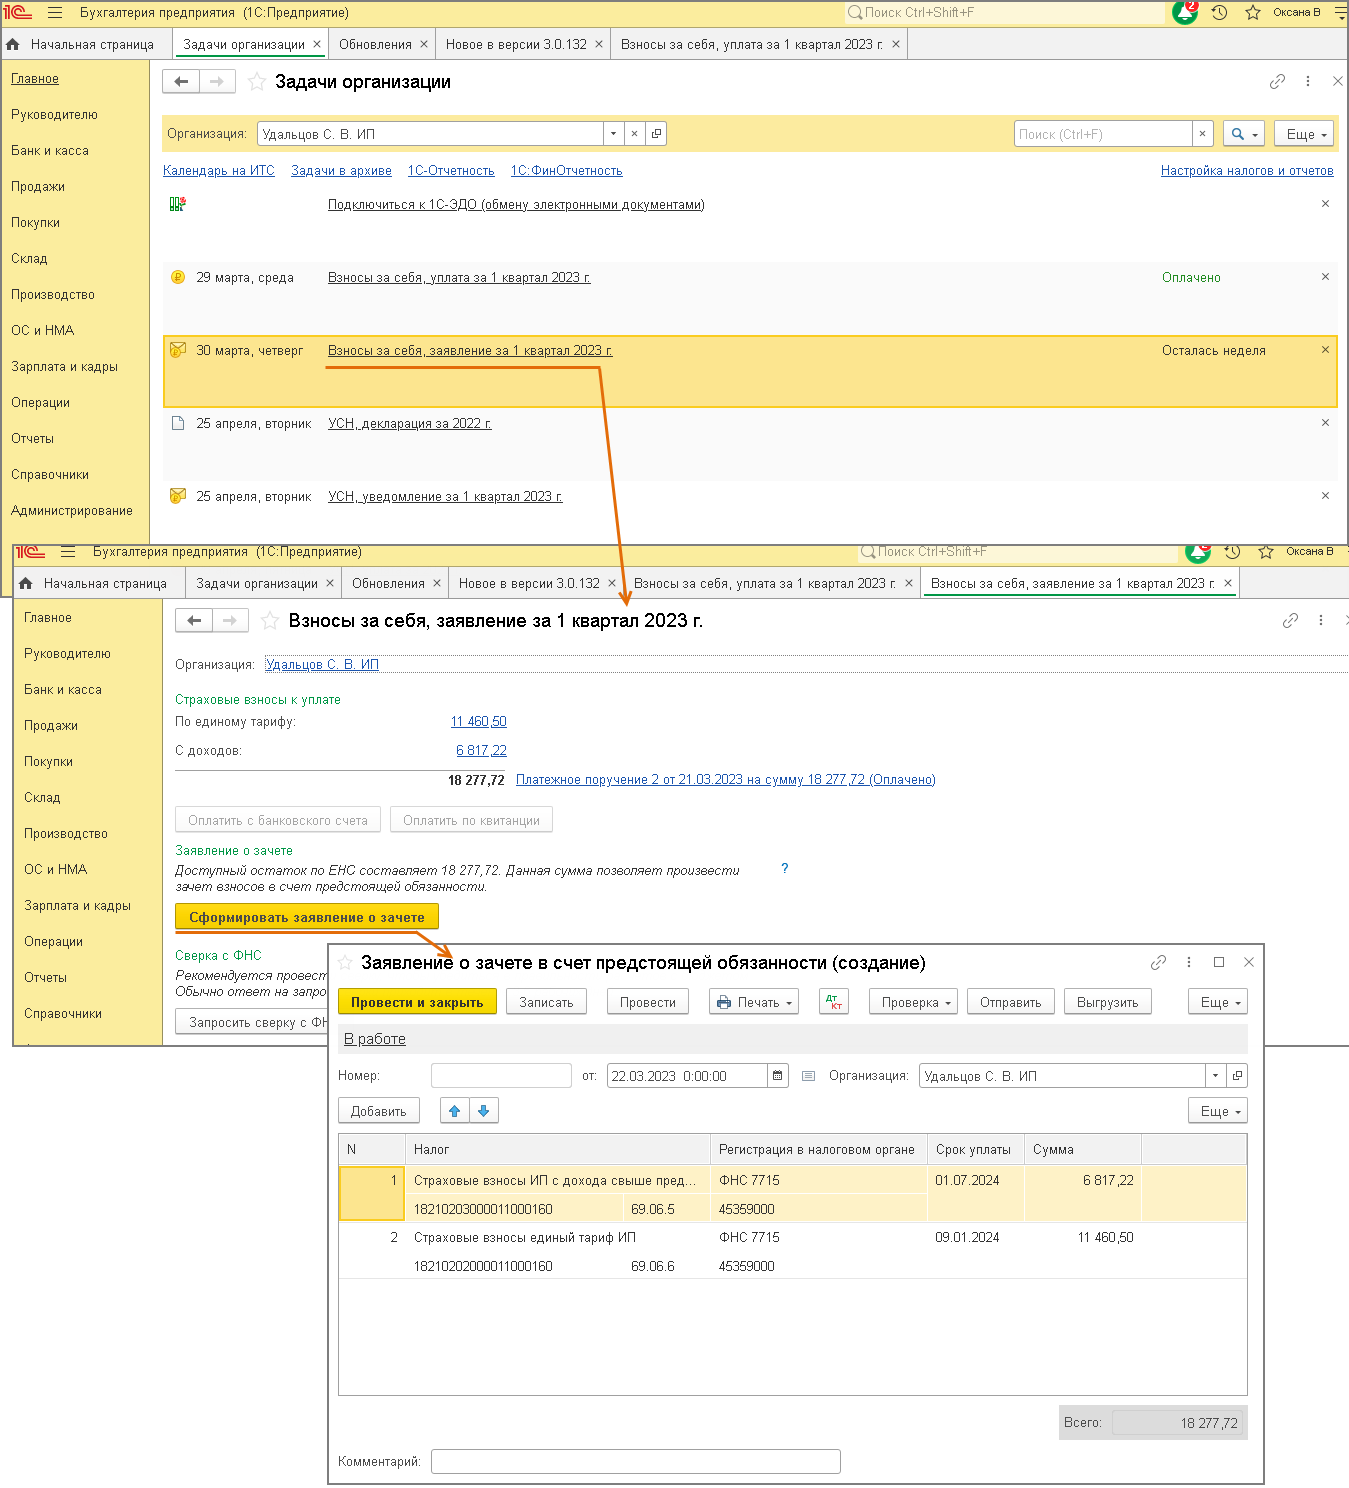This screenshot has height=1488, width=1349.
Task: Open three-dots menu in Заявление о зачете dialog
Action: tap(1188, 963)
